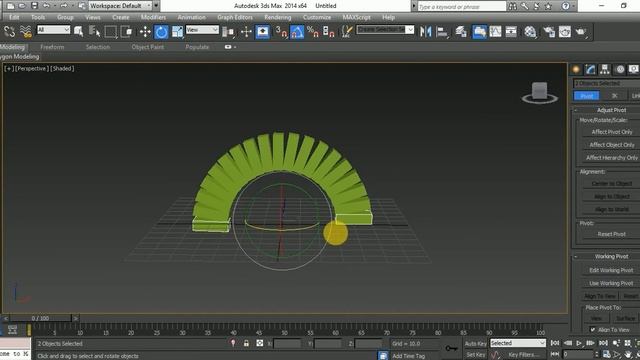Click the Affect Pivot Only button
Viewport: 640px width, 360px height.
(x=611, y=132)
